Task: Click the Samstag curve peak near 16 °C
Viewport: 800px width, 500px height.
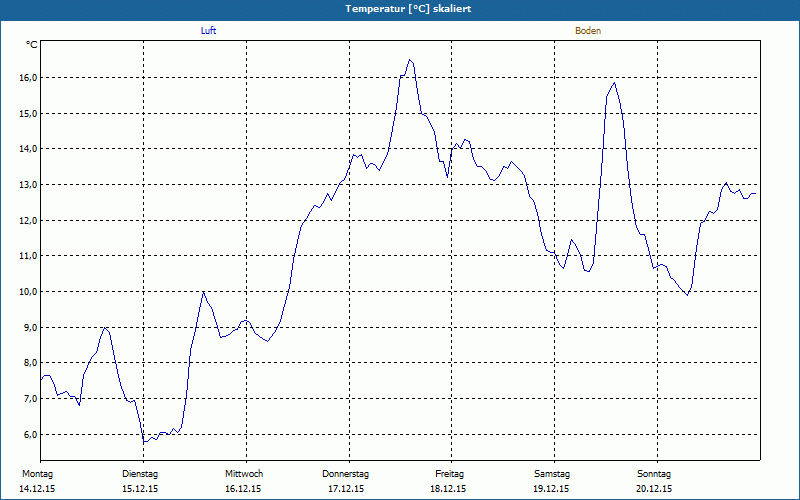Action: [615, 83]
